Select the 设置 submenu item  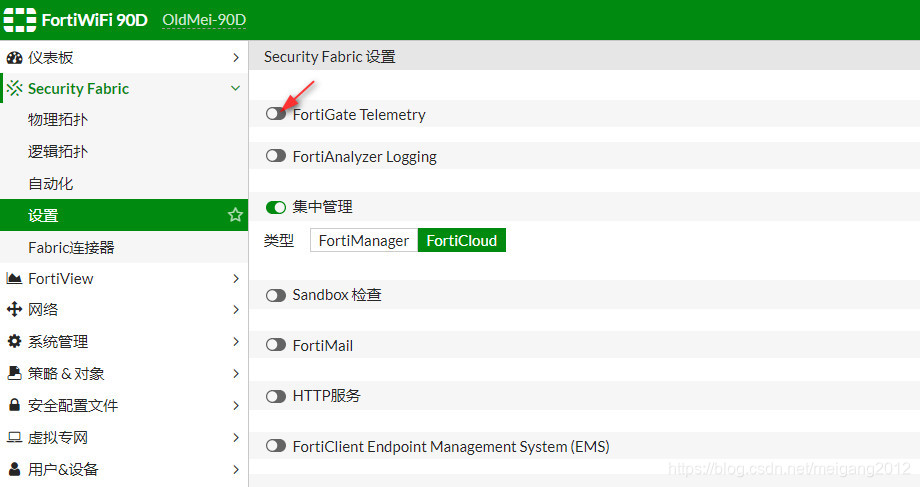(124, 215)
